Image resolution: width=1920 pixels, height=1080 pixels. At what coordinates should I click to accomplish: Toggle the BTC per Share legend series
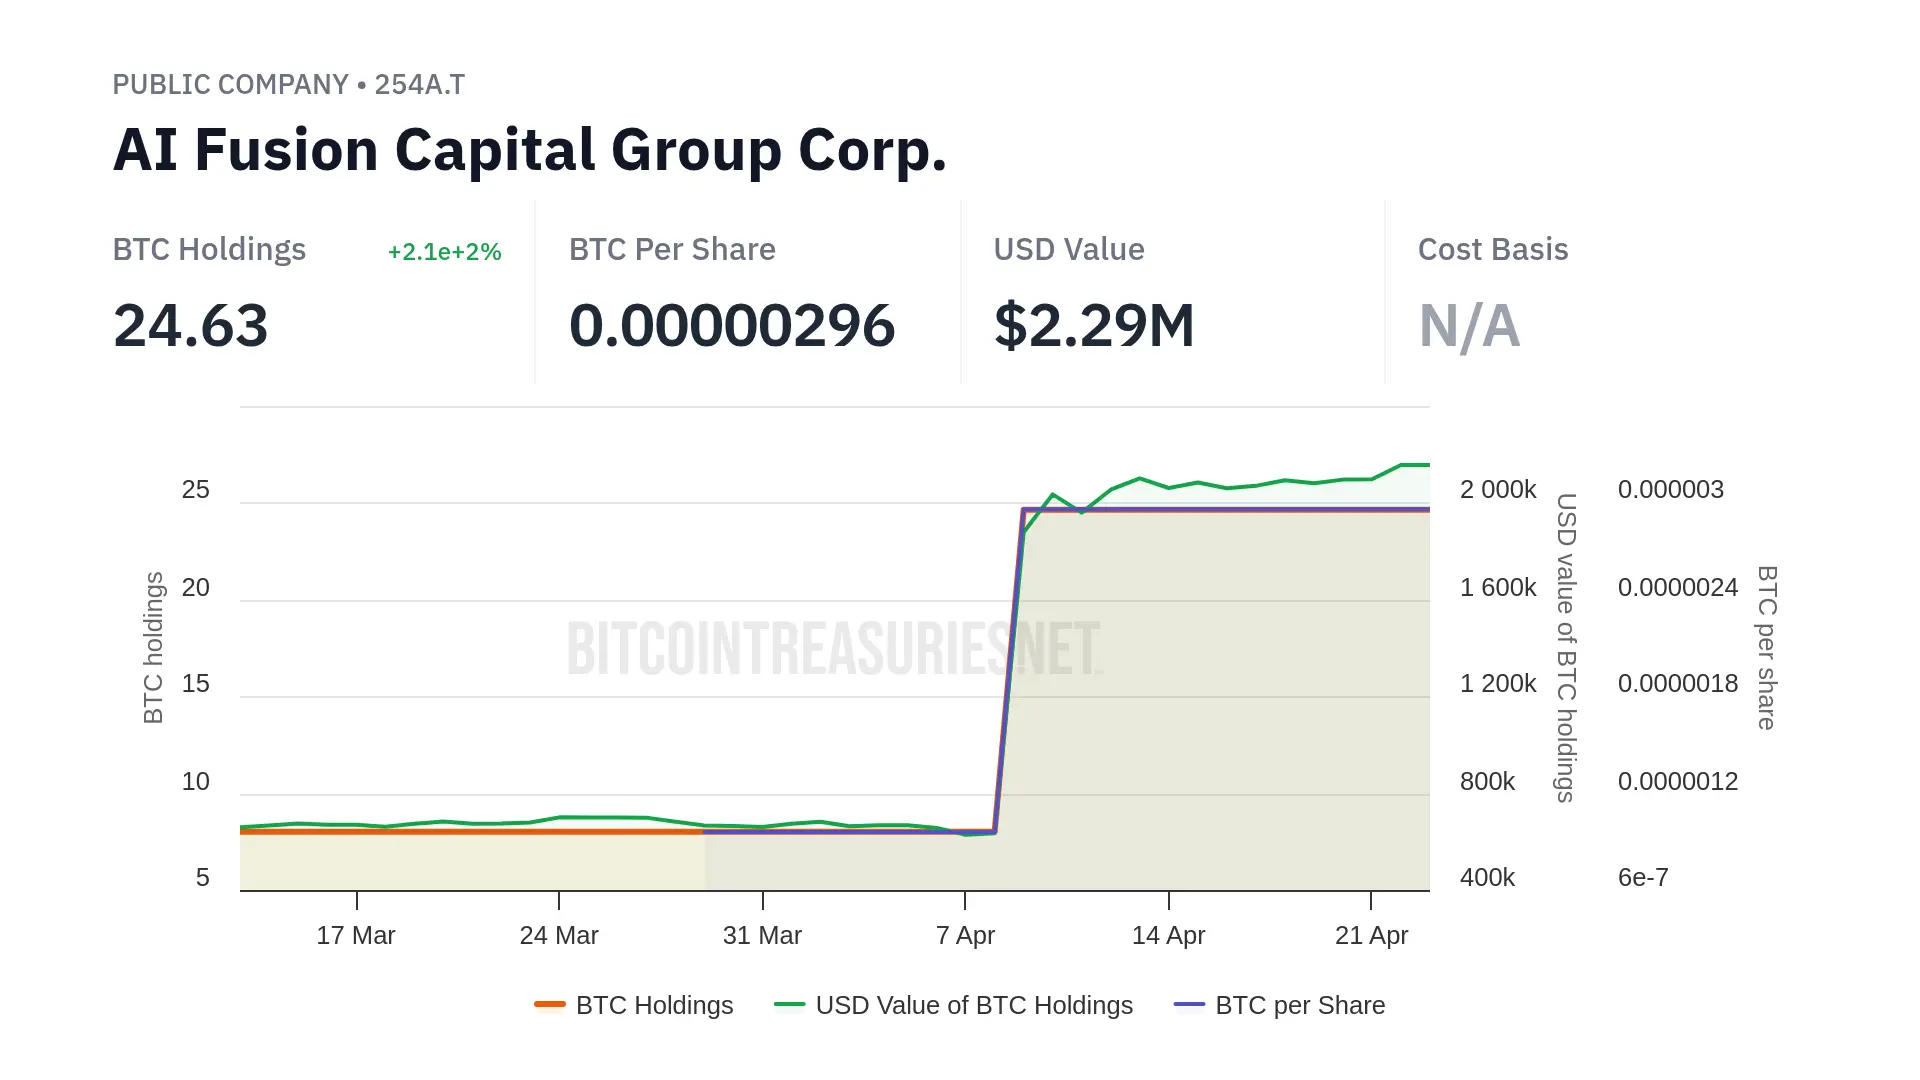[1299, 1005]
